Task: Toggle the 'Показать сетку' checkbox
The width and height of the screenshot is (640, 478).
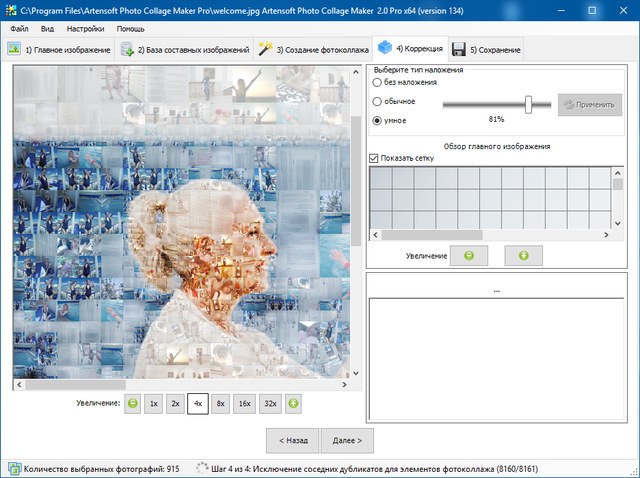Action: click(375, 158)
